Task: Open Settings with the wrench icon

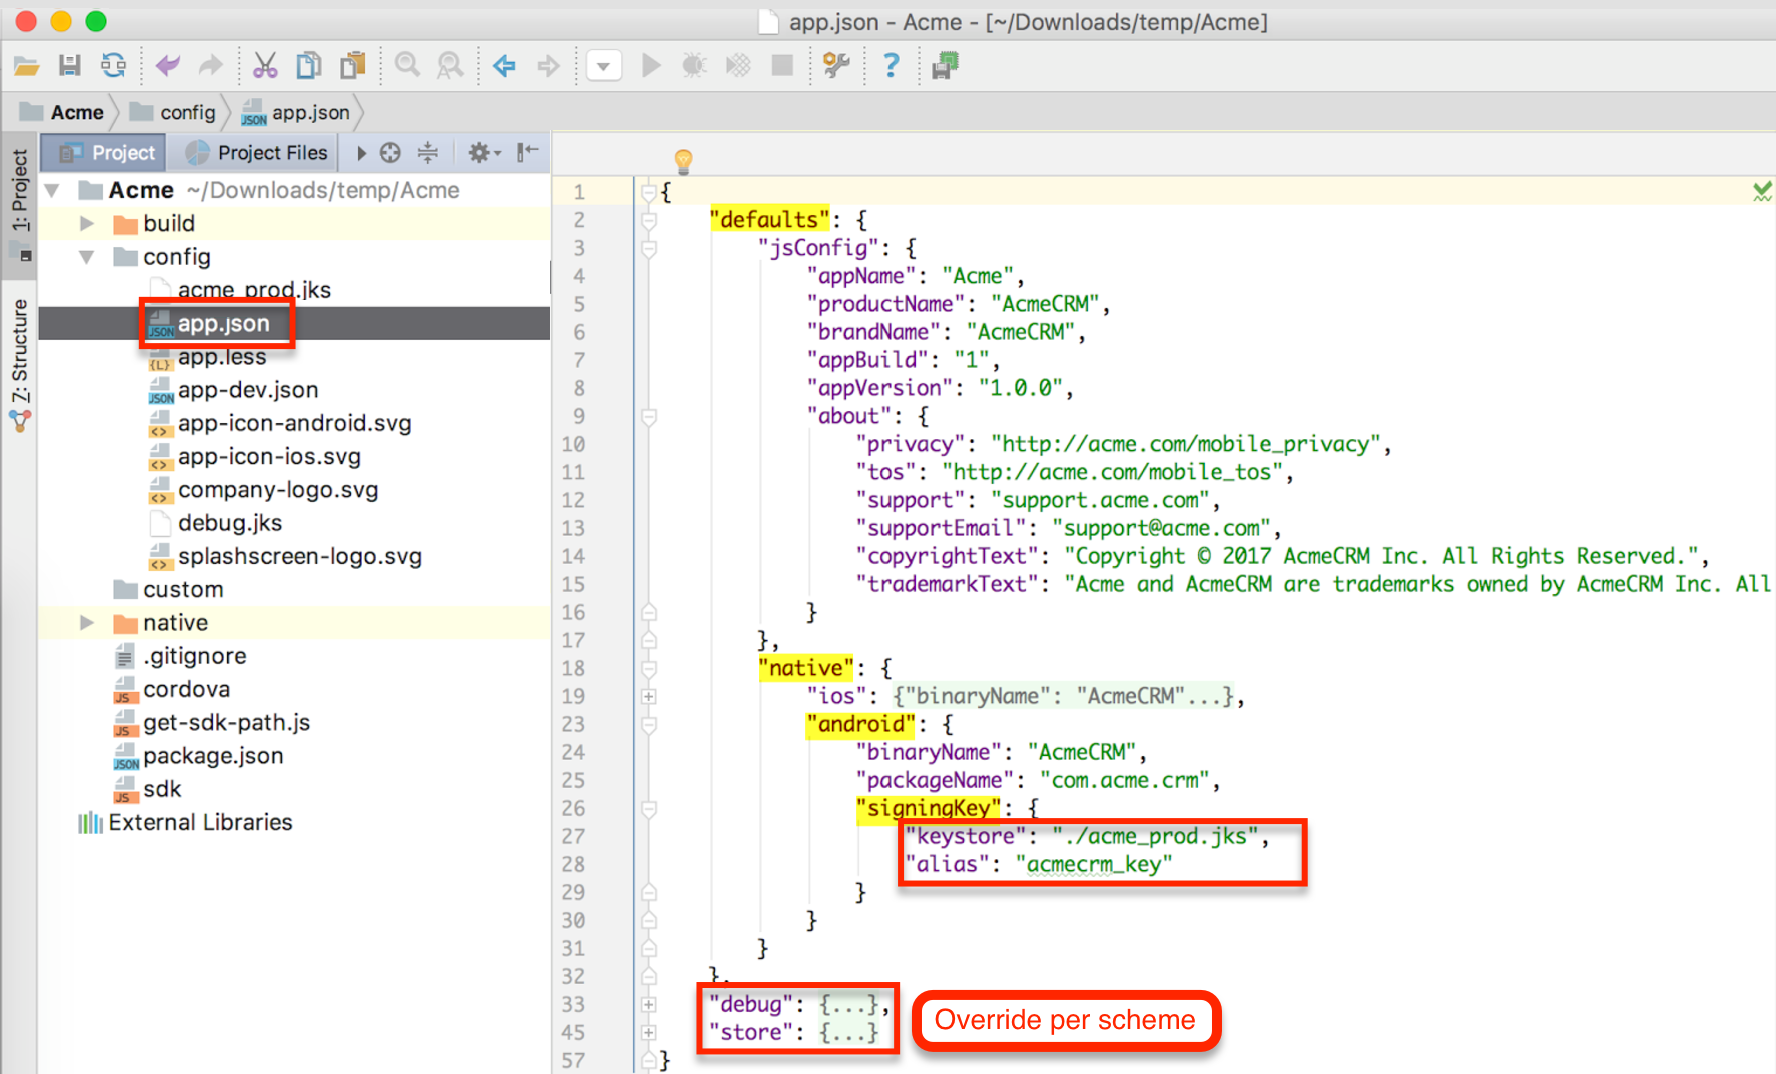Action: [836, 66]
